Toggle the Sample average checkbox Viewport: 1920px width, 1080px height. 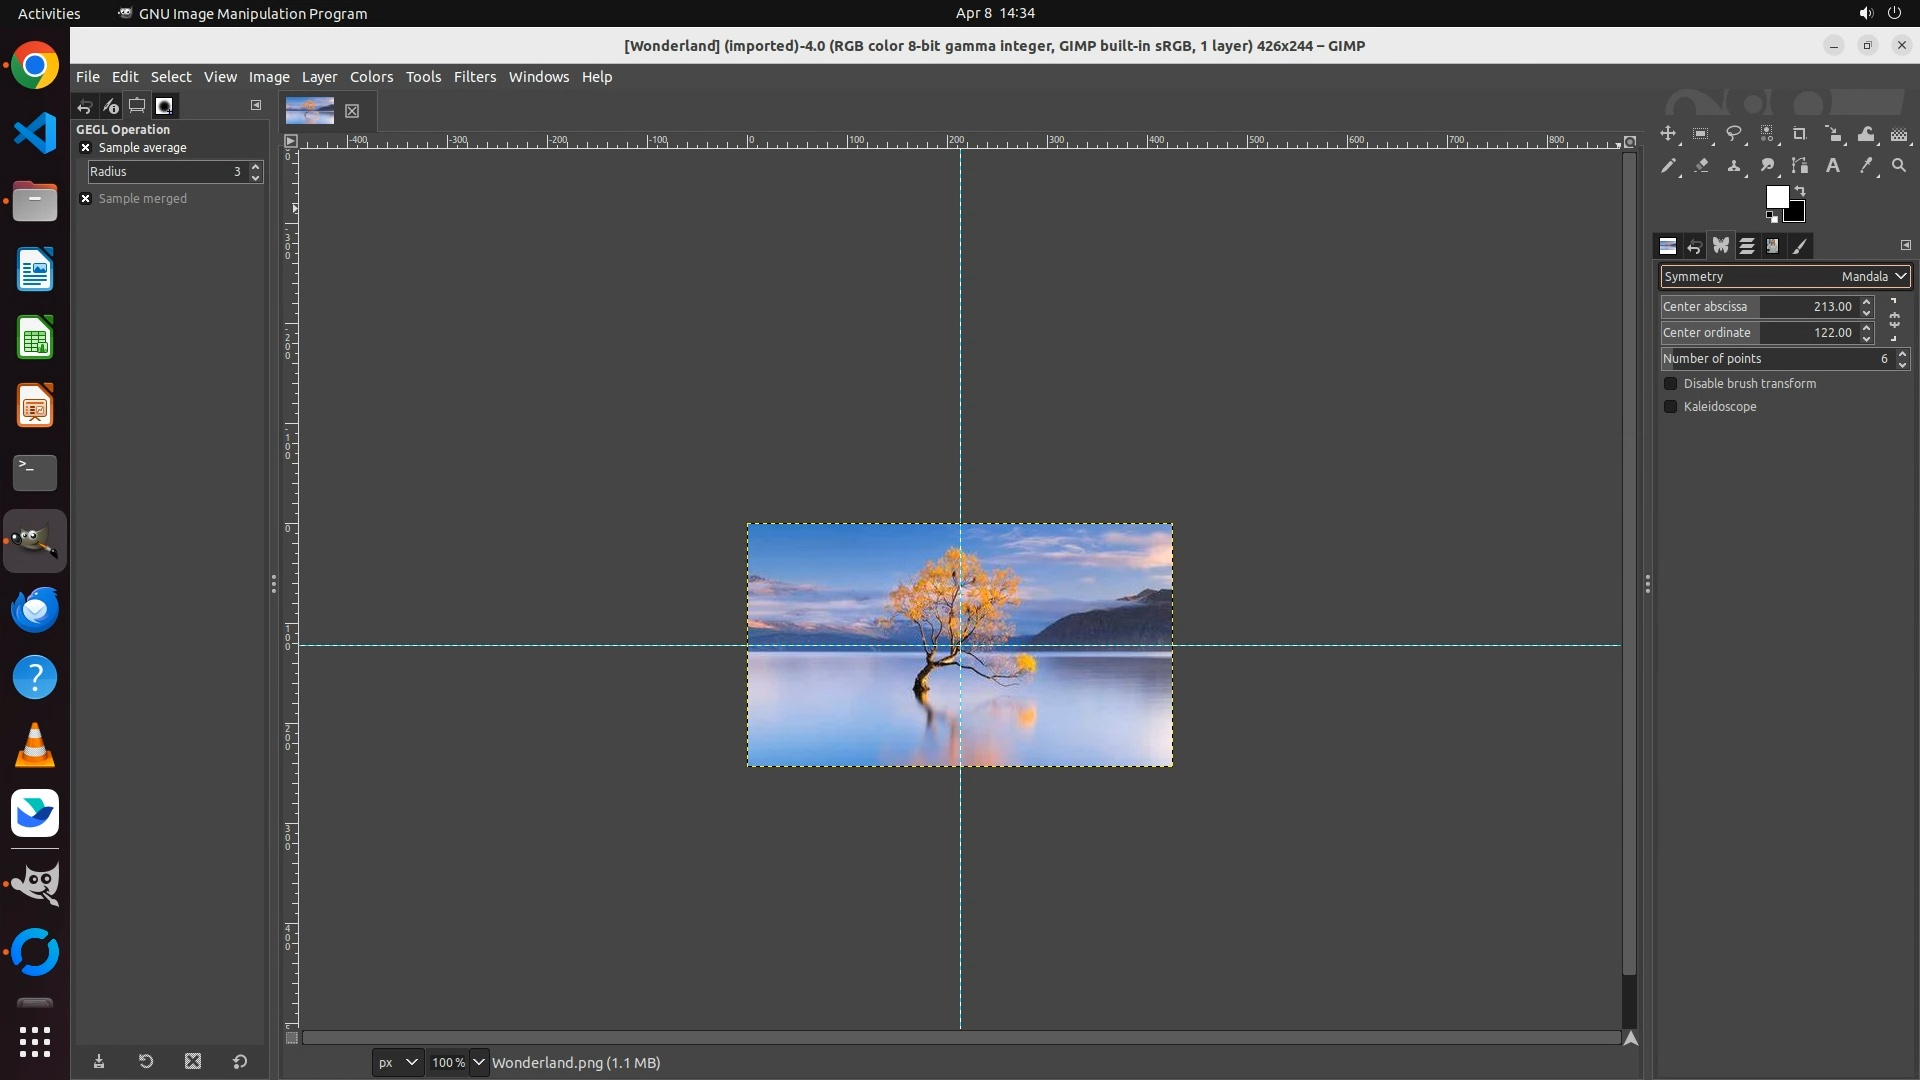86,148
